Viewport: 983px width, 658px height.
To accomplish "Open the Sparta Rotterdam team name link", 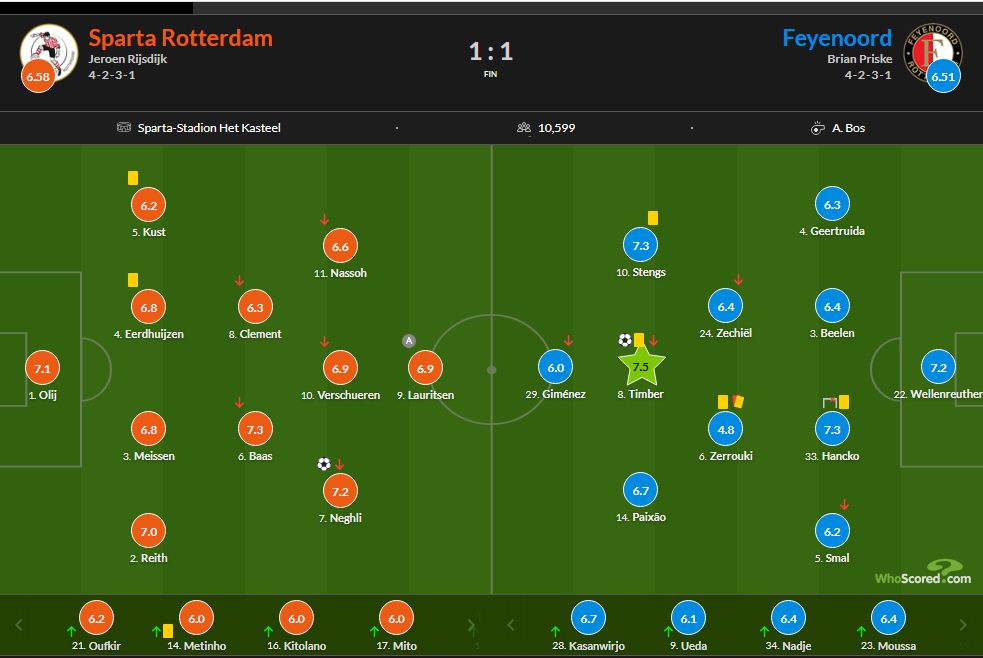I will click(x=180, y=38).
